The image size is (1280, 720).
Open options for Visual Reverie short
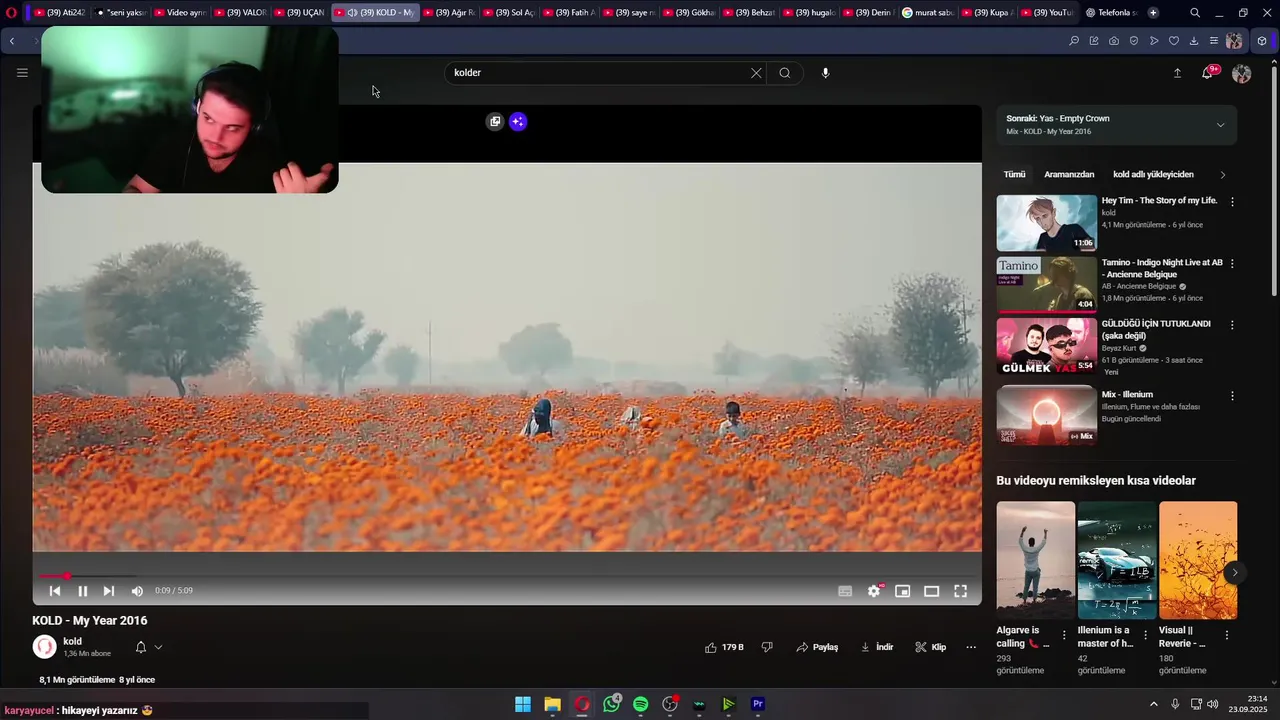[x=1227, y=635]
